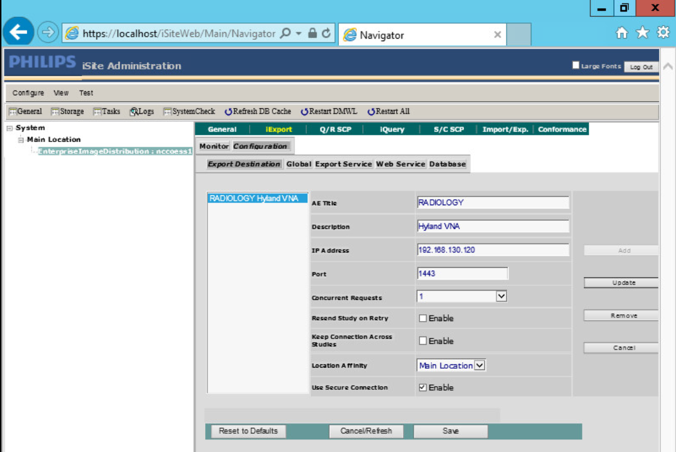Viewport: 676px width, 452px height.
Task: Close the Navigator browser tab
Action: point(497,35)
